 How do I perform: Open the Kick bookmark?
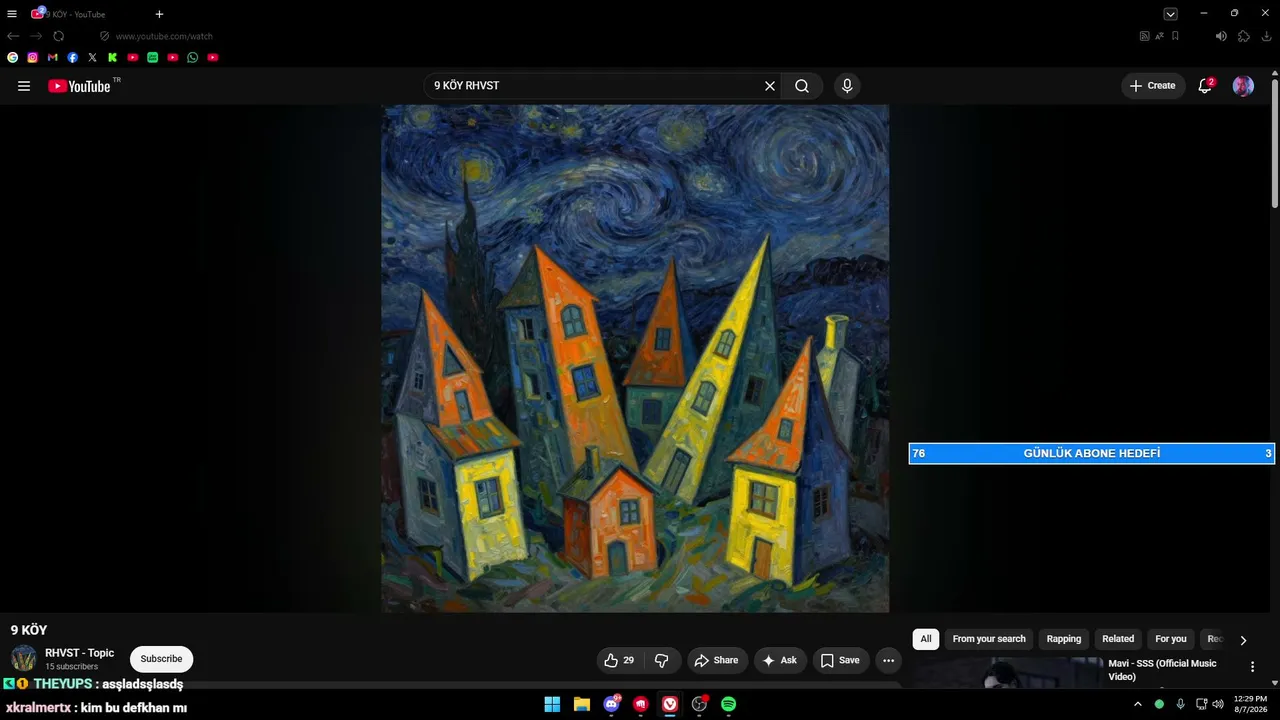tap(113, 58)
